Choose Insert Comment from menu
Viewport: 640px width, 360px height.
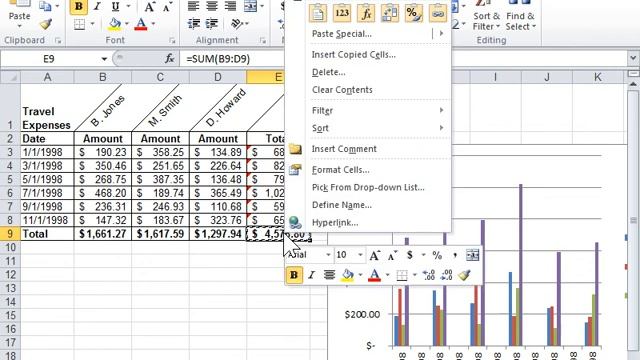pos(344,149)
